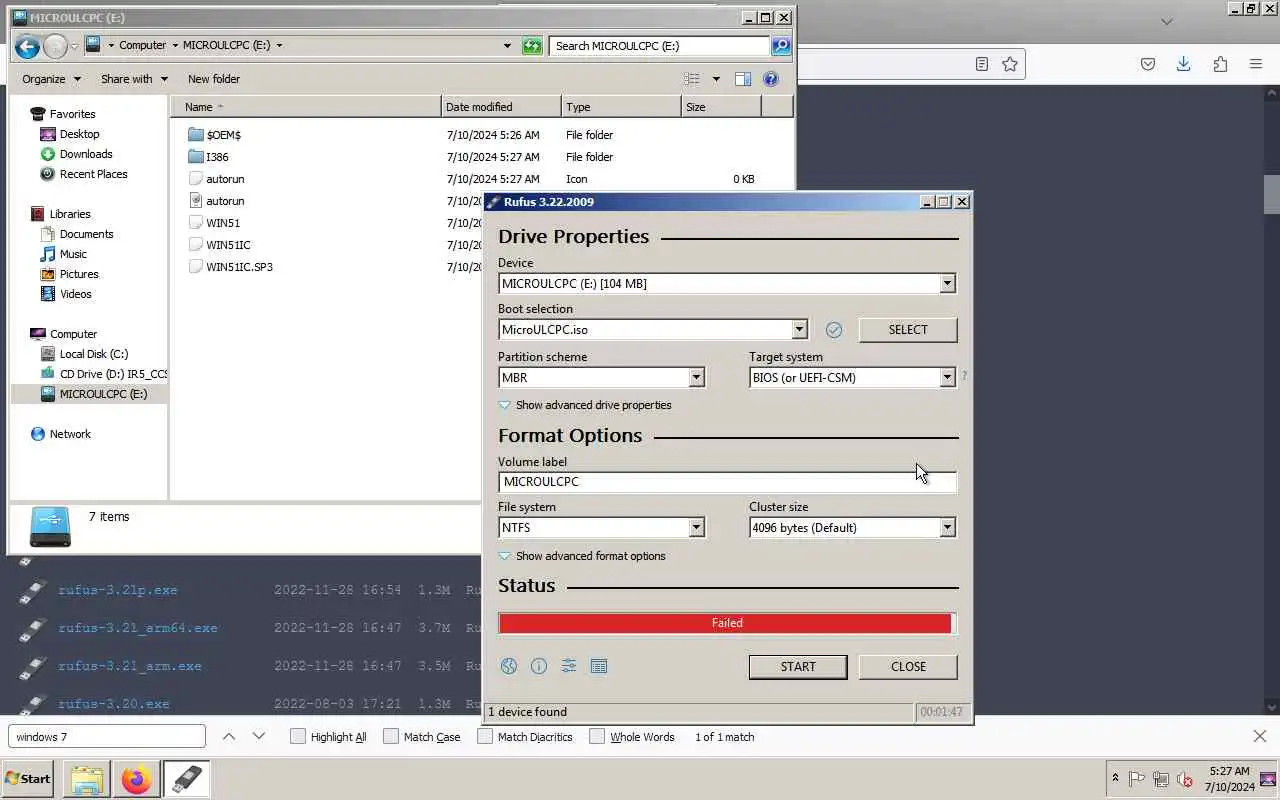1280x800 pixels.
Task: Open the Rufus About info icon
Action: point(539,666)
